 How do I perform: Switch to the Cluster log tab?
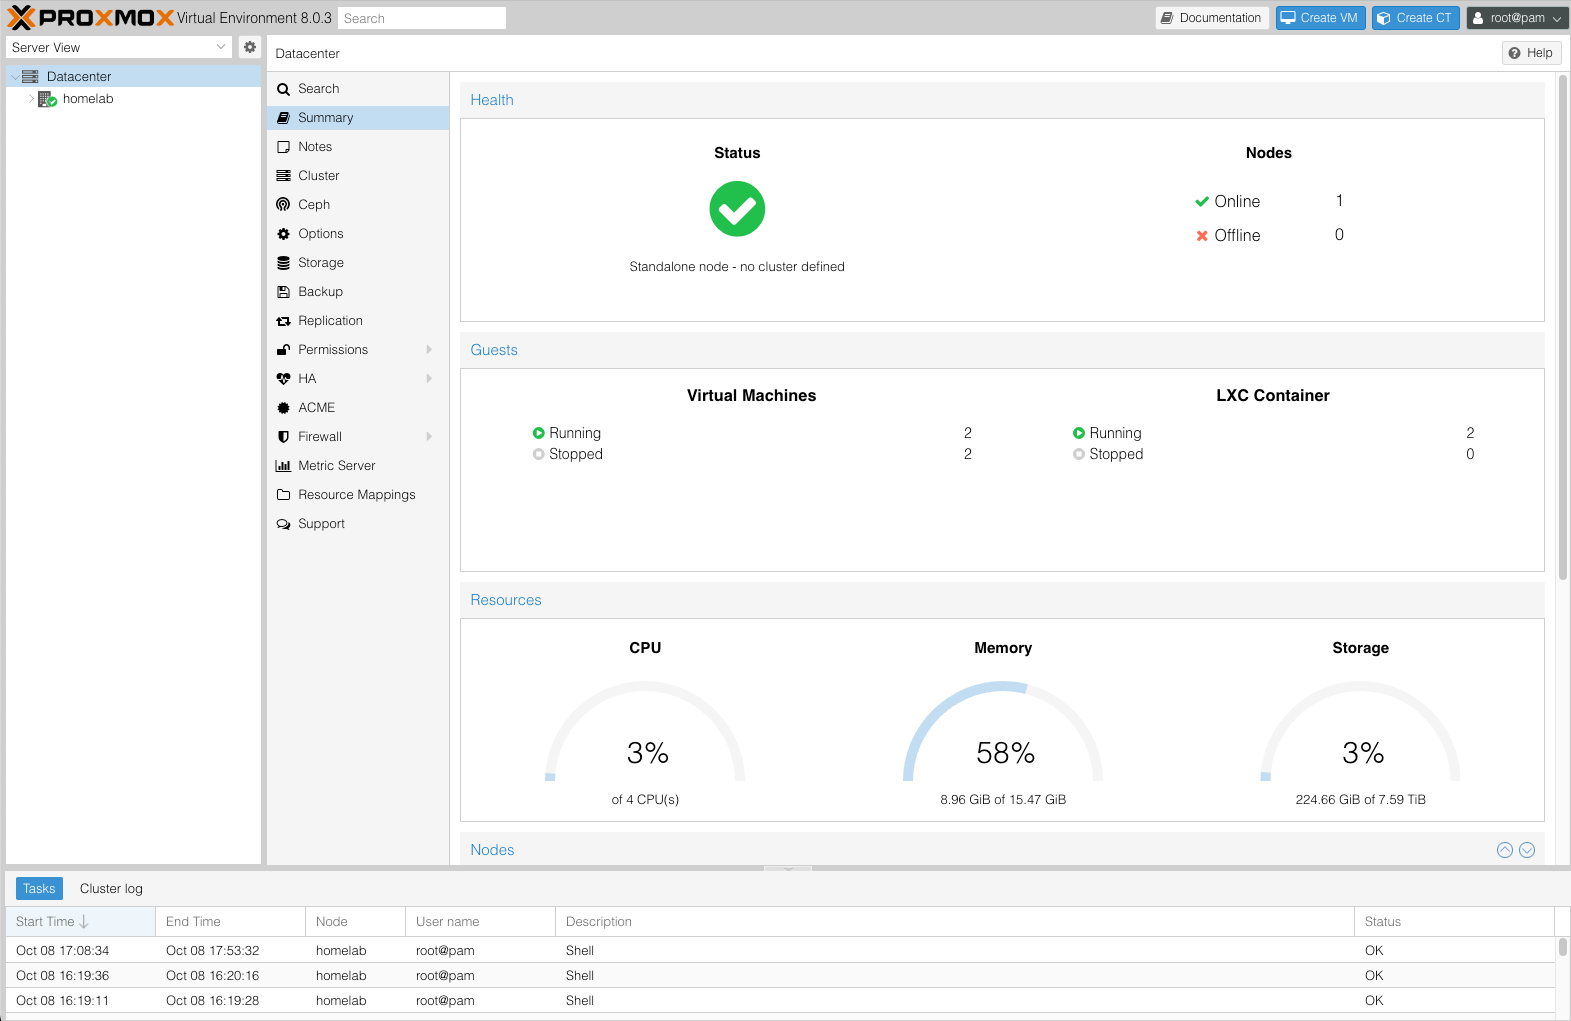click(111, 889)
